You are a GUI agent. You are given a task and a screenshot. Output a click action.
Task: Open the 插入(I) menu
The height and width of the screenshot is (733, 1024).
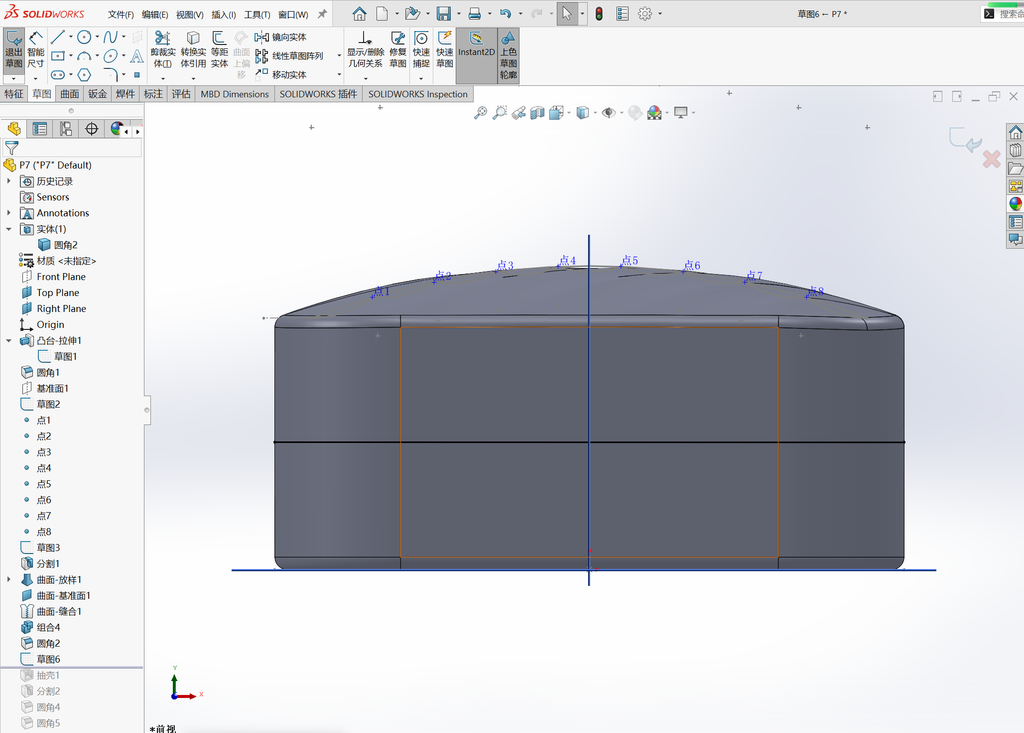[223, 14]
